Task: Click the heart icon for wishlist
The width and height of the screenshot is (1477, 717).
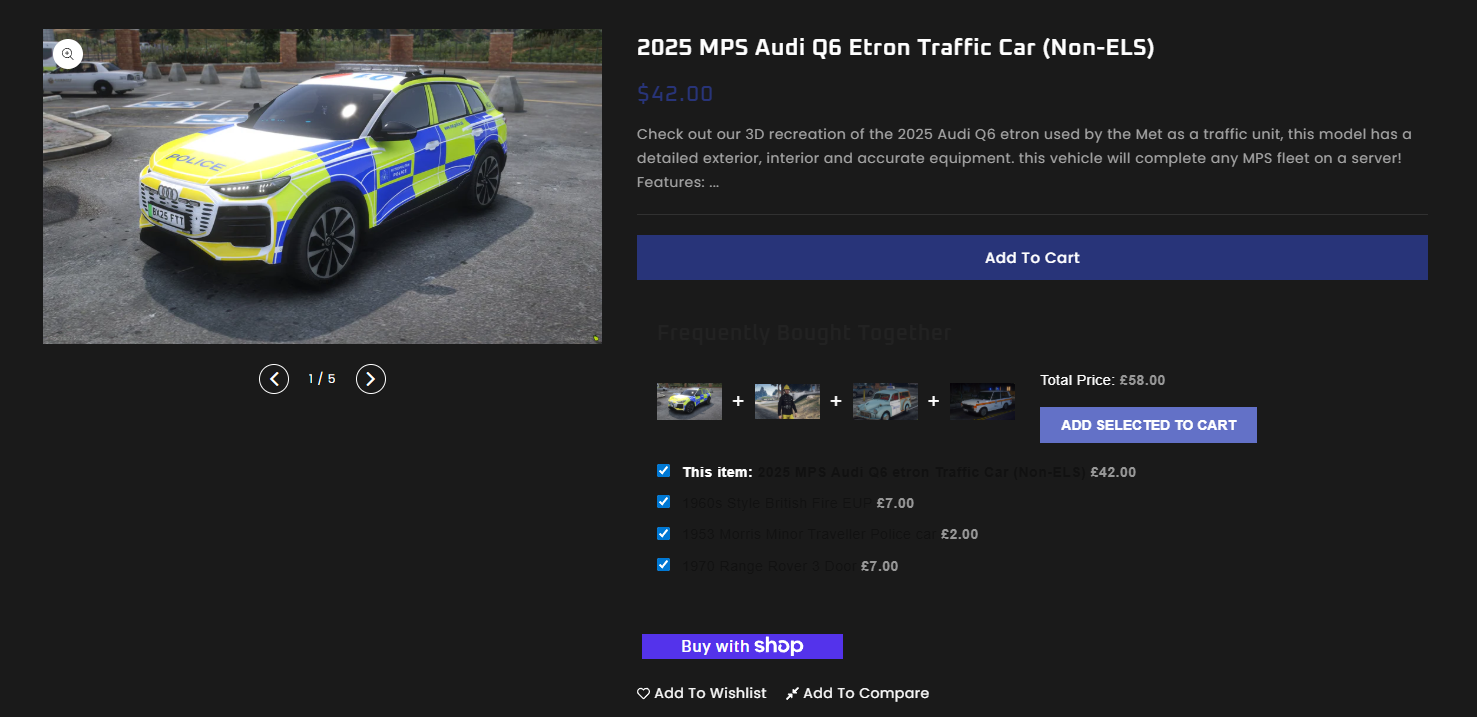Action: 643,693
